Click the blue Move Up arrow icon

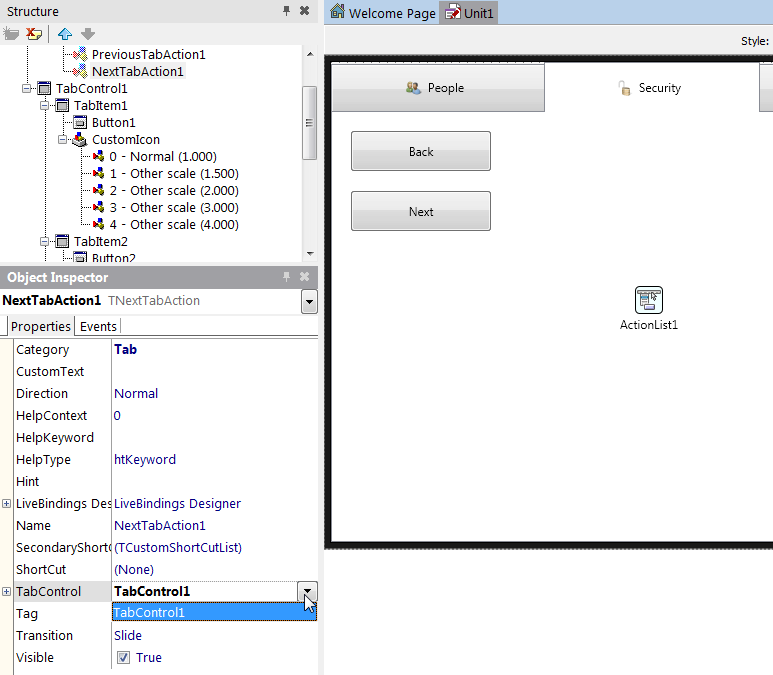coord(64,34)
